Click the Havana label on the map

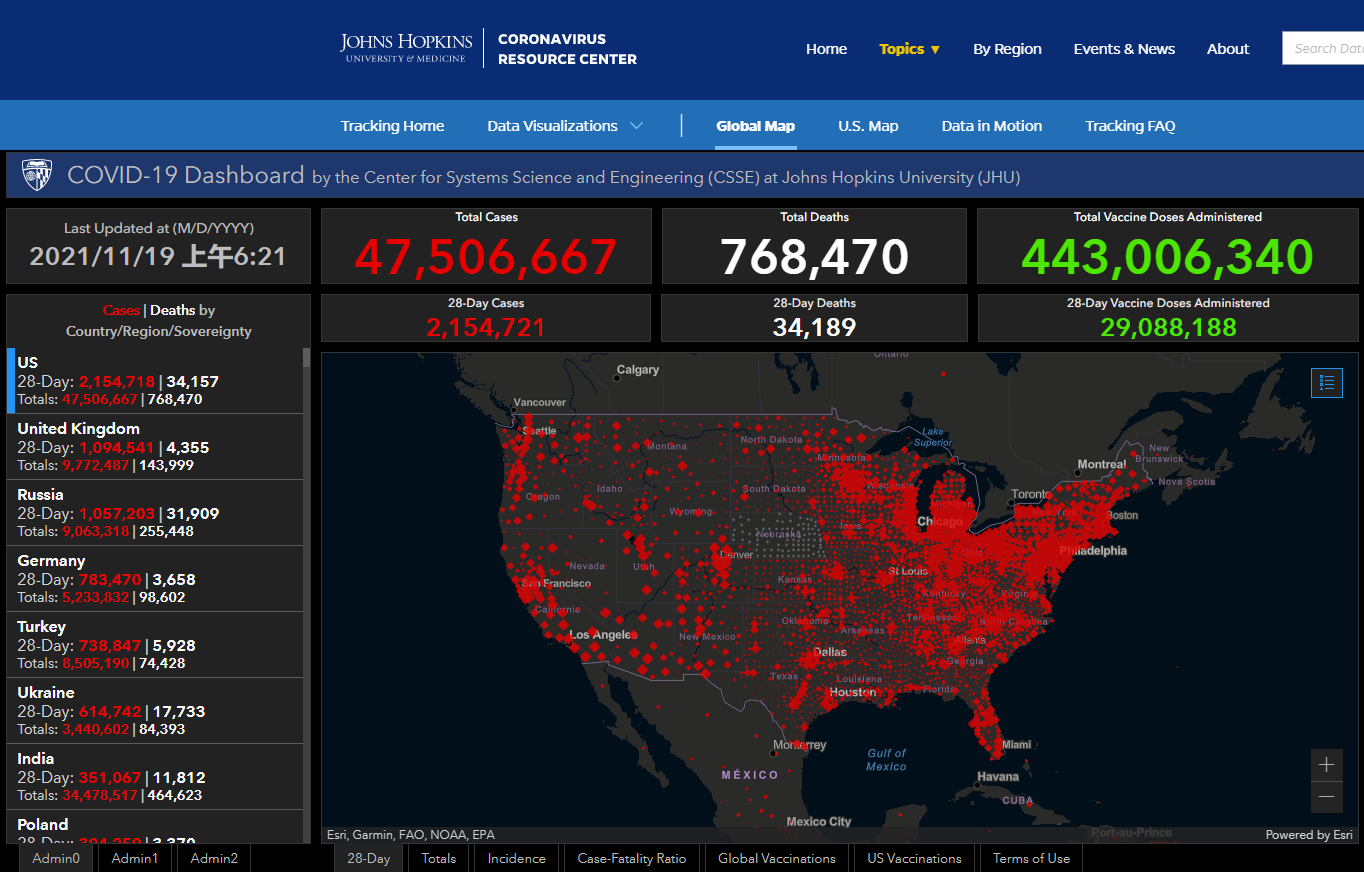coord(998,777)
